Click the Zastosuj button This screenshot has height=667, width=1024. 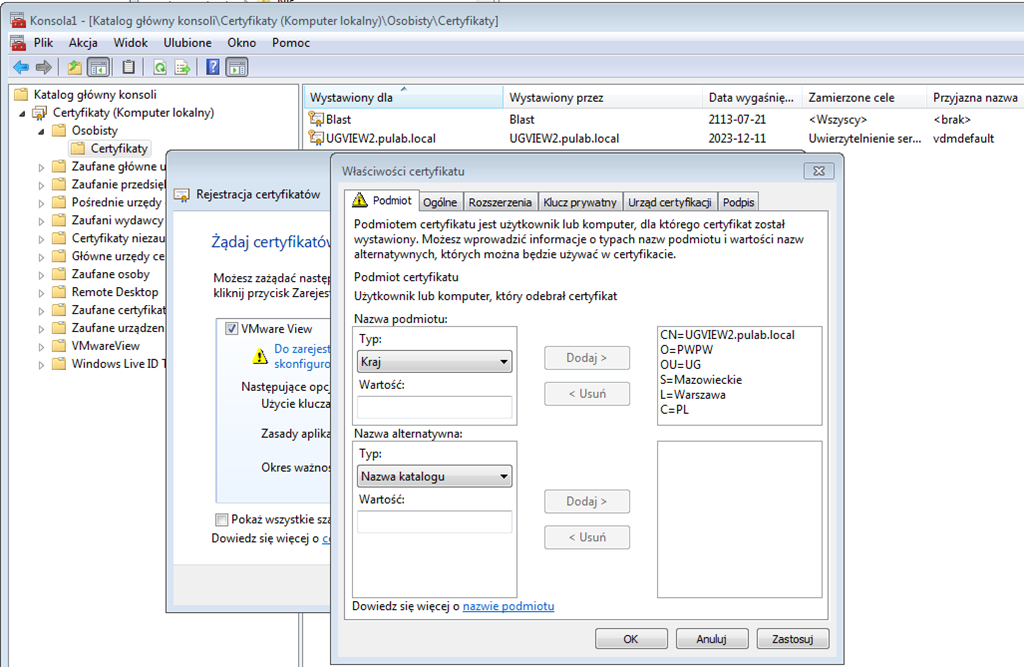(x=793, y=638)
